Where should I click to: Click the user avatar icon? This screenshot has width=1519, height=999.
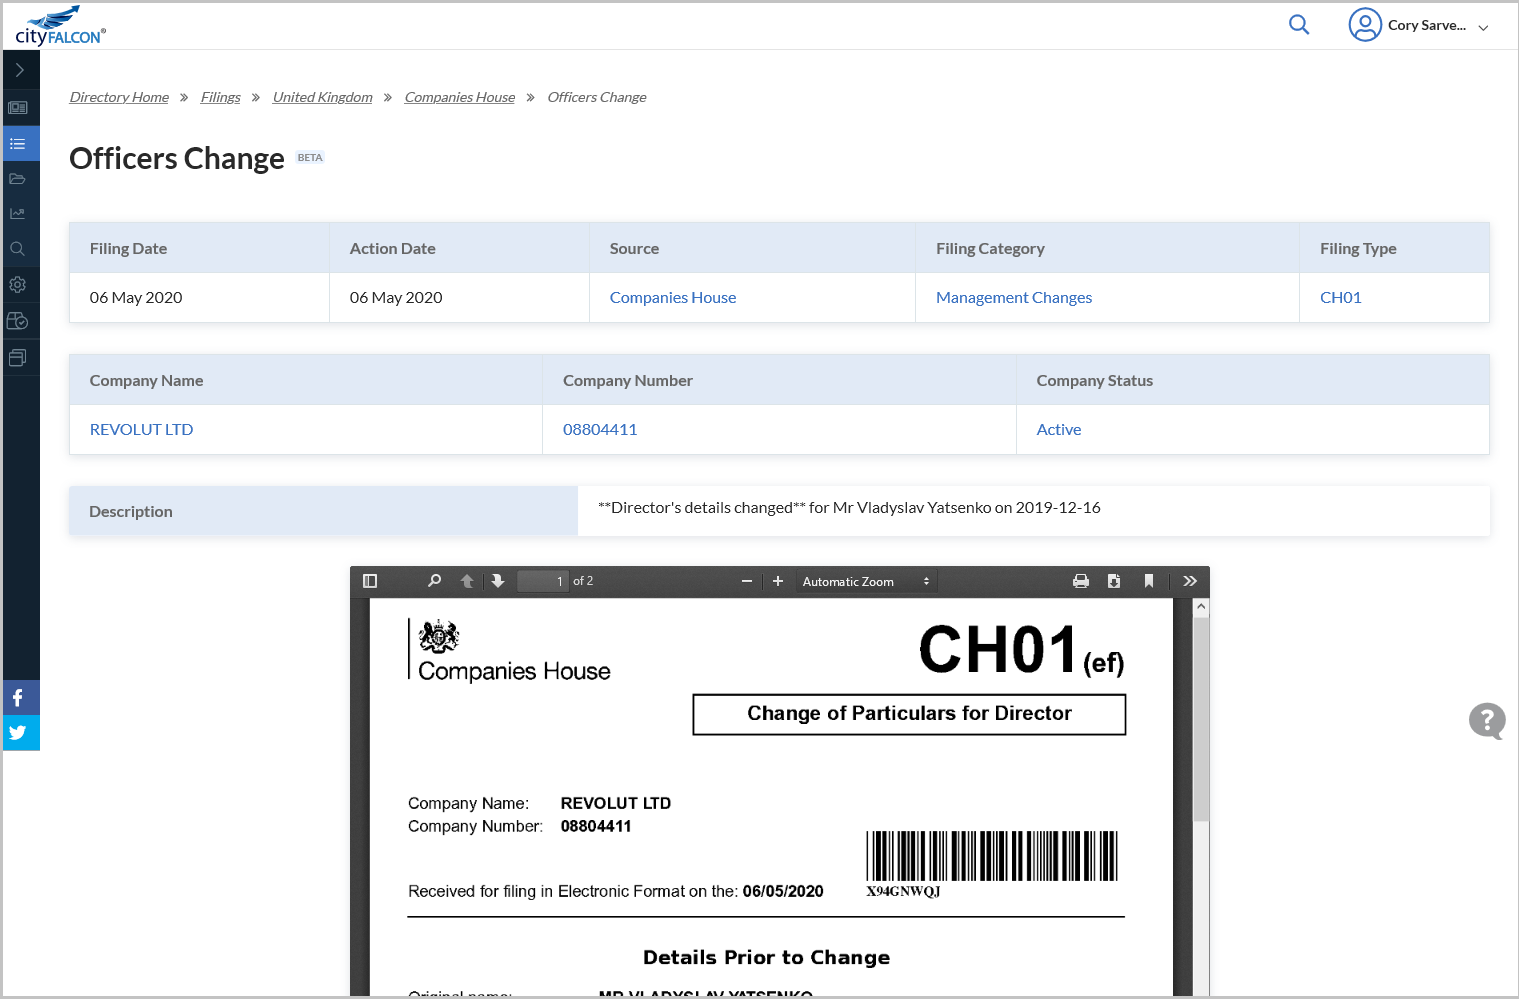(1365, 25)
